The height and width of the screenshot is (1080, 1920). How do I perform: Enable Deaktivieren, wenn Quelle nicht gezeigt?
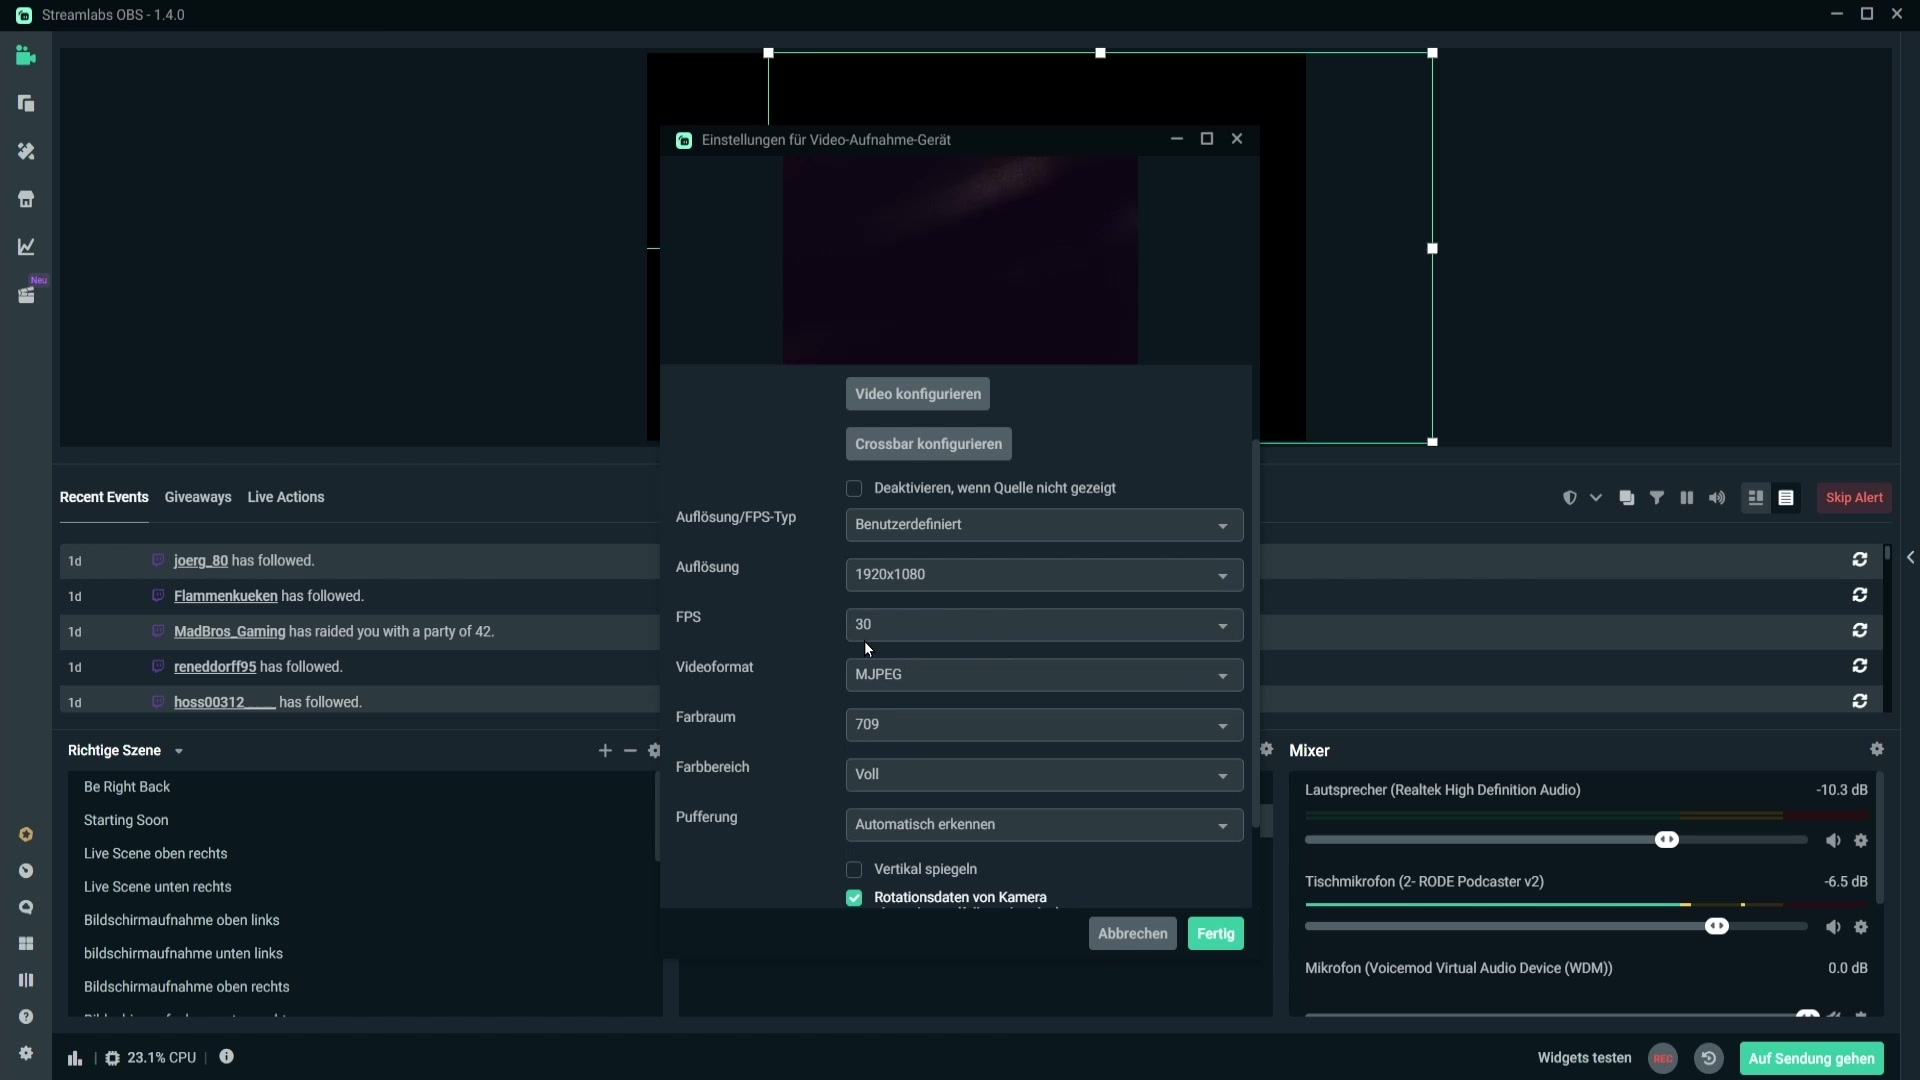854,488
